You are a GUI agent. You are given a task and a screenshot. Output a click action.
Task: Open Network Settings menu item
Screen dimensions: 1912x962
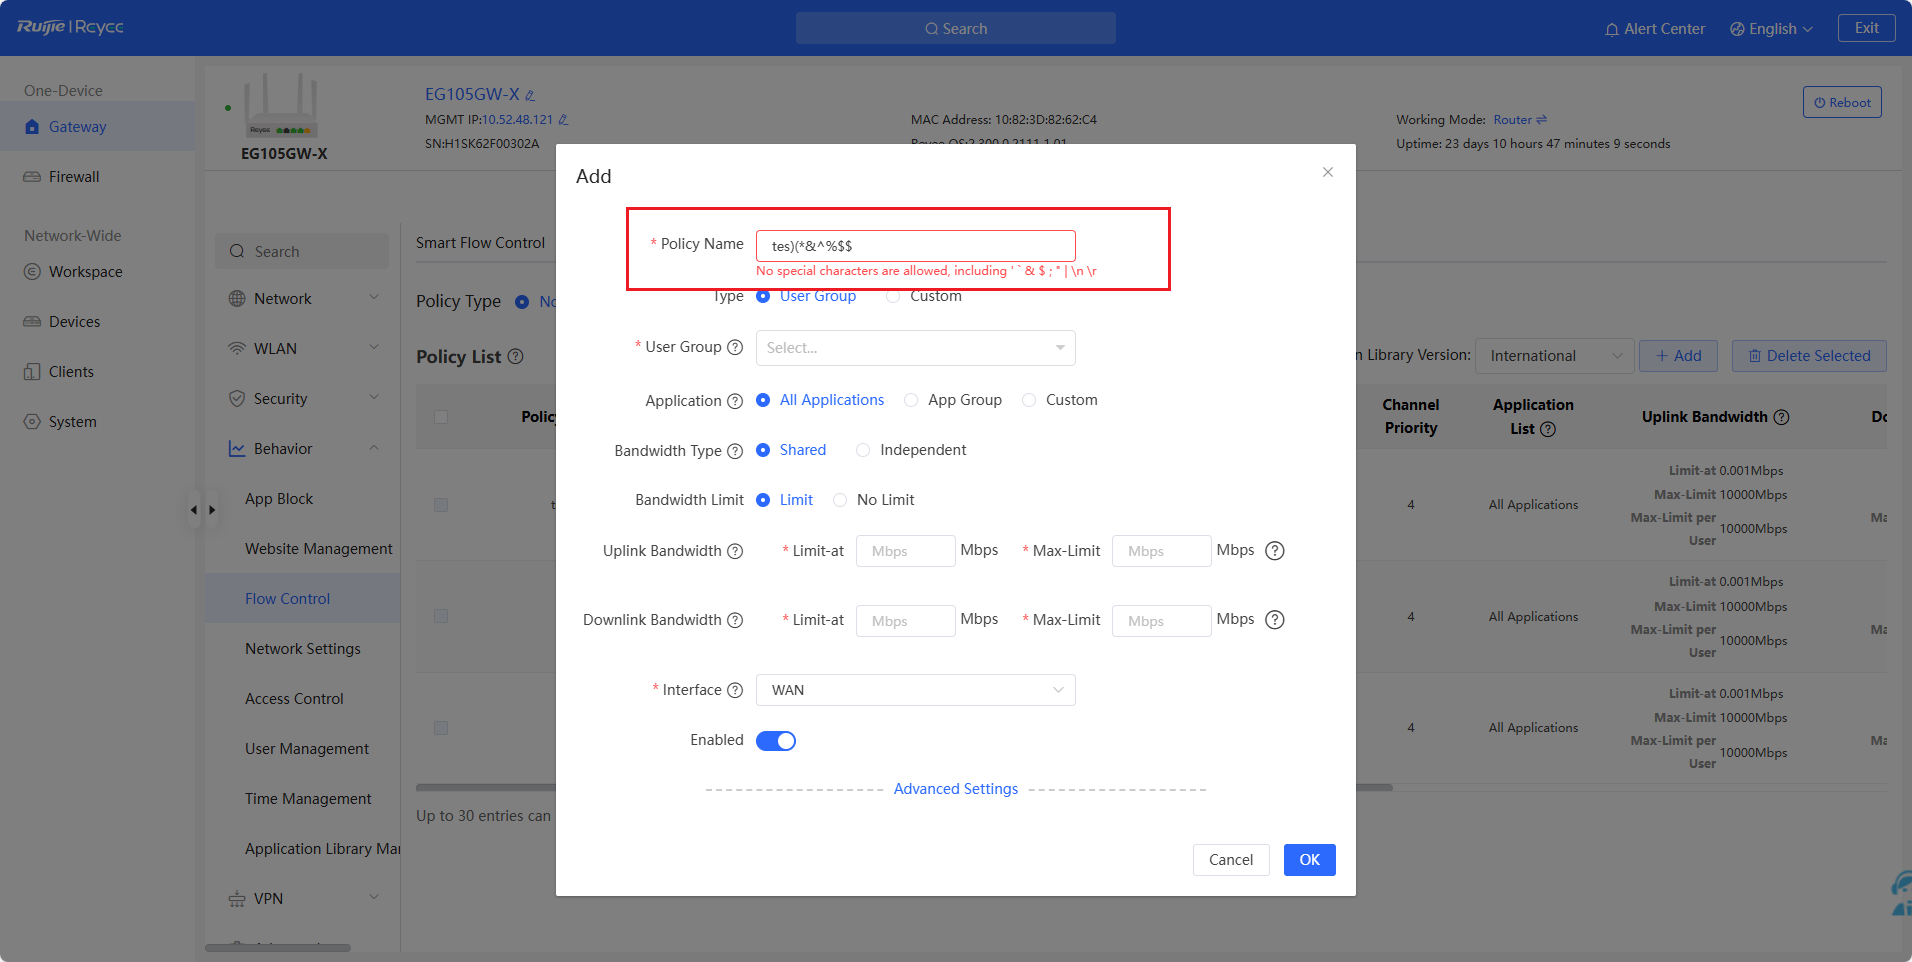point(303,649)
